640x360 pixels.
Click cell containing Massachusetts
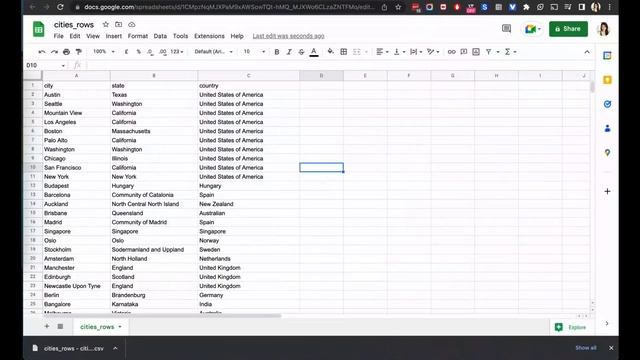click(x=154, y=131)
